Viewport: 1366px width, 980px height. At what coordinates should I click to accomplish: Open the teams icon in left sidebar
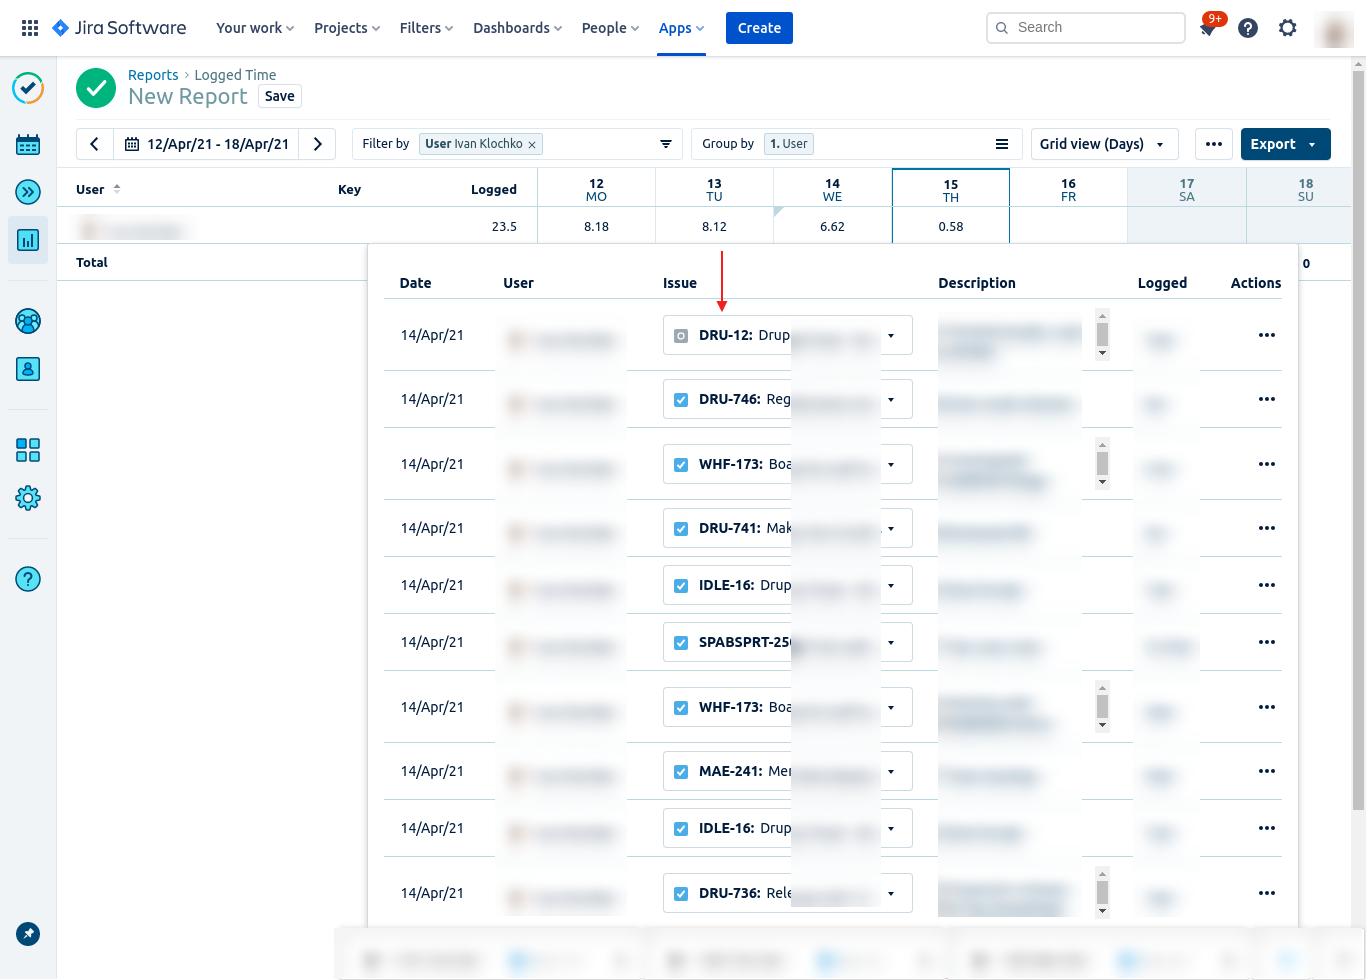(x=28, y=321)
